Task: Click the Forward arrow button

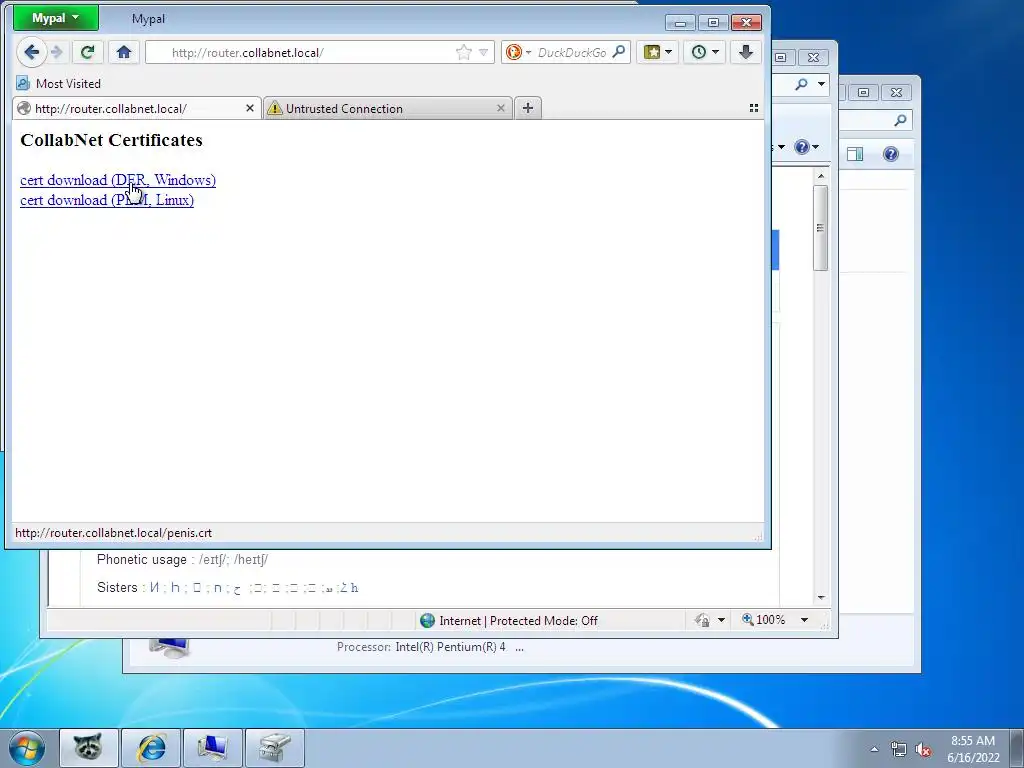Action: 57,52
